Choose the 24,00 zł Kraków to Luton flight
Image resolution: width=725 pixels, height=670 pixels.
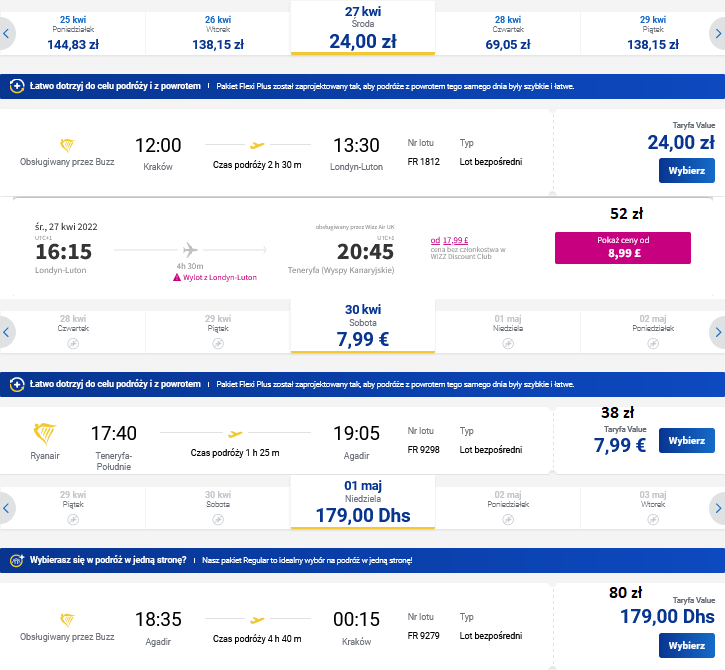tap(687, 171)
